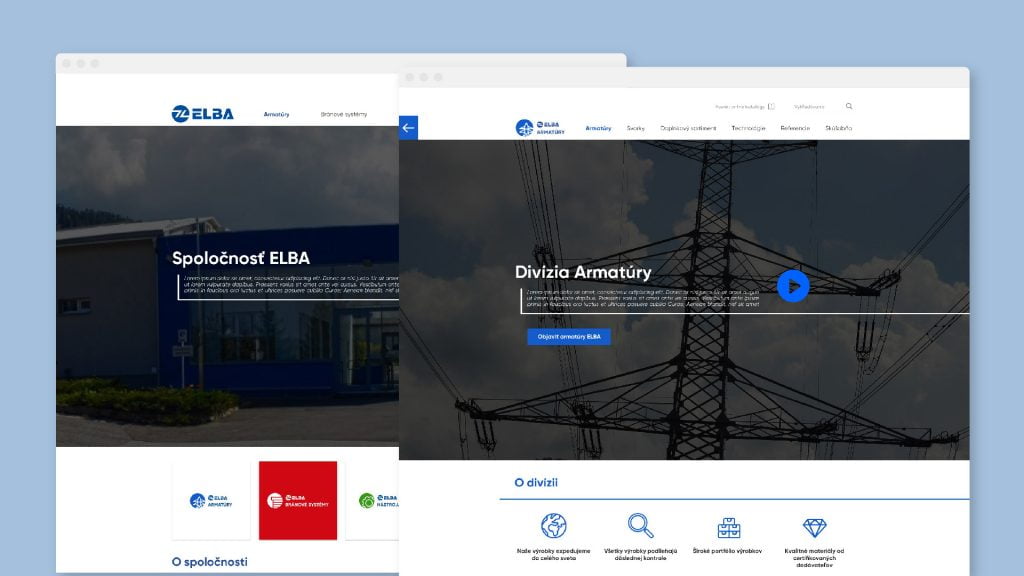The width and height of the screenshot is (1024, 576).
Task: Select Armatúry tab in front window navigation
Action: (598, 129)
